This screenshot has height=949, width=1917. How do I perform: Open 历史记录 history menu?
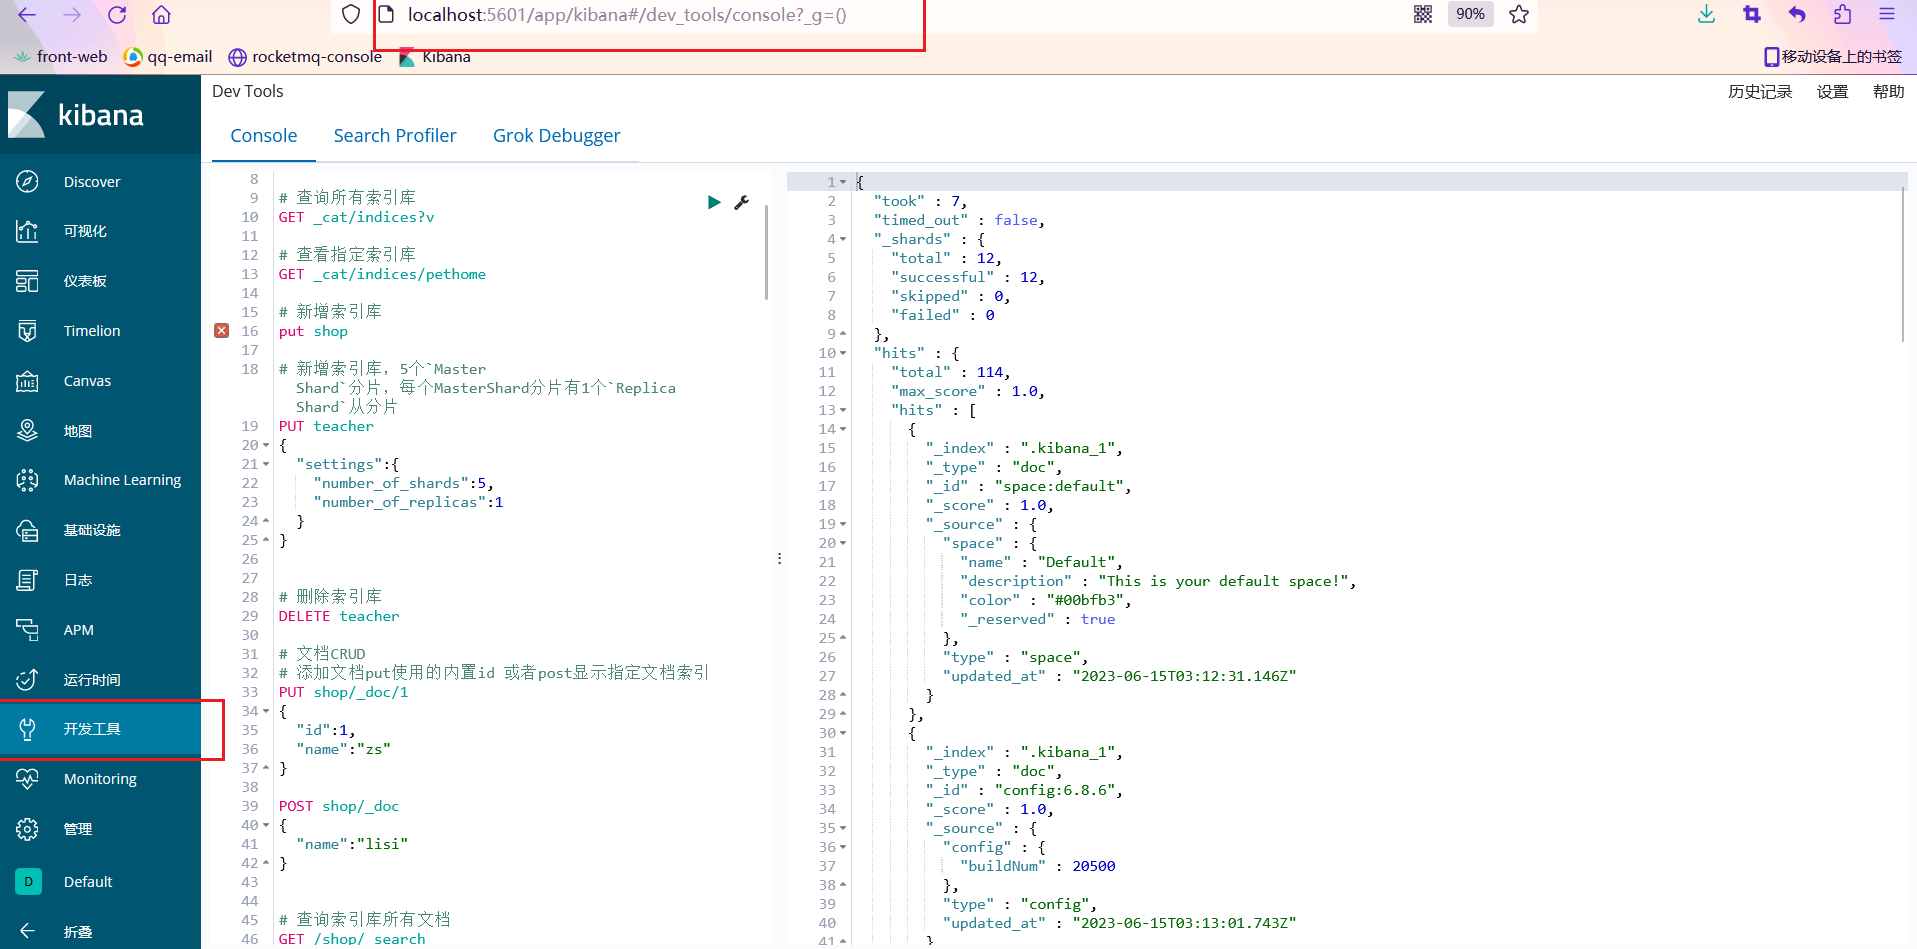1760,91
